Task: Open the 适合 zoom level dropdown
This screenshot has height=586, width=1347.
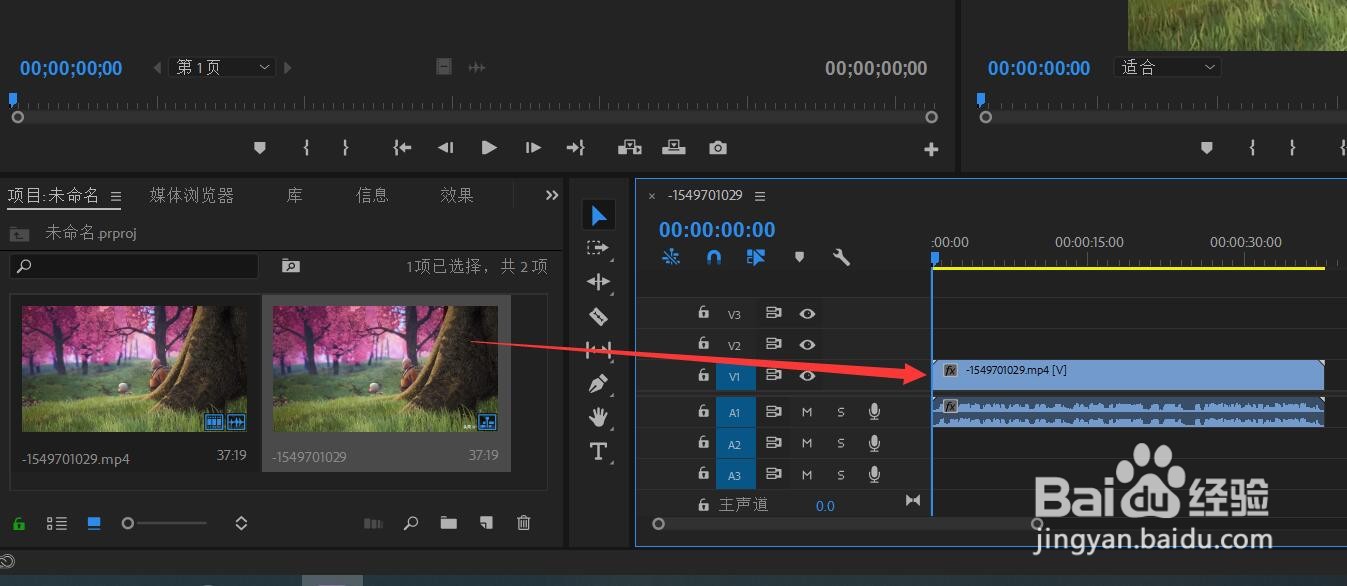Action: point(1167,67)
